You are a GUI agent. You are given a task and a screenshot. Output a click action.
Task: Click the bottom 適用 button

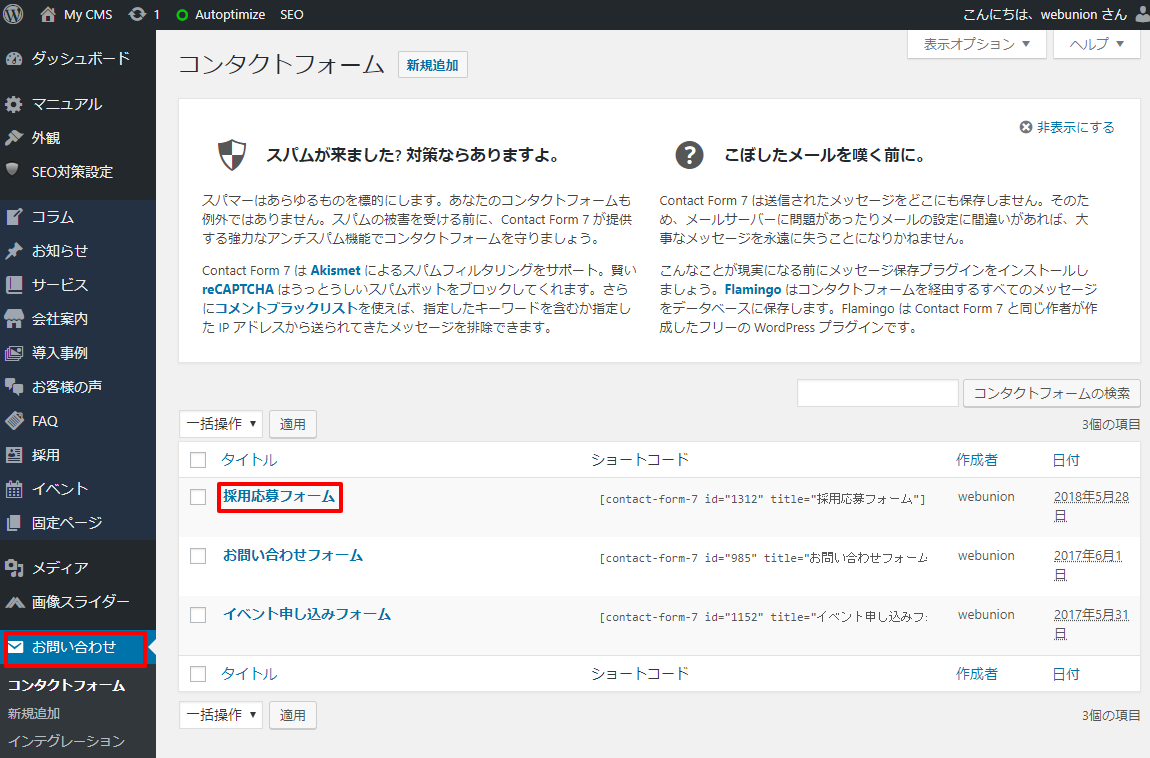(x=293, y=715)
